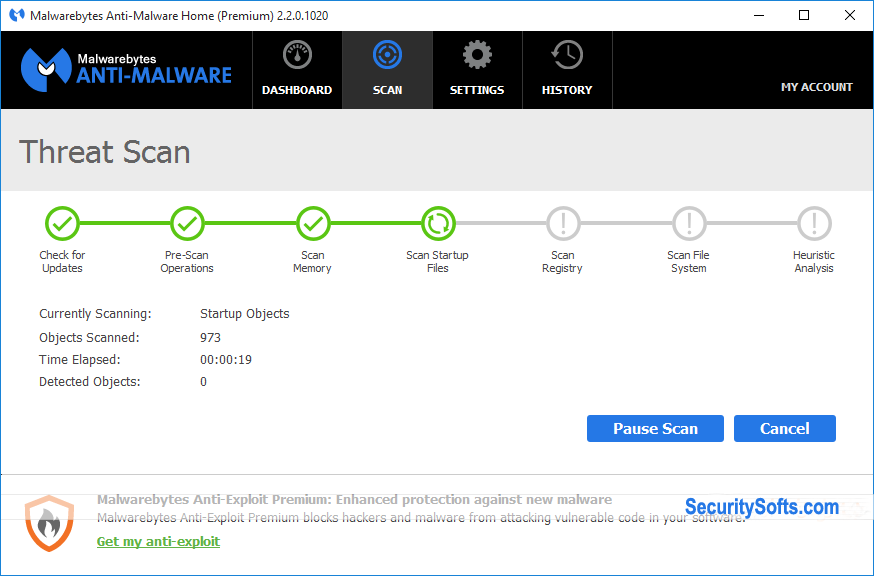Click the Detected Objects label
This screenshot has height=576, width=874.
pos(90,382)
